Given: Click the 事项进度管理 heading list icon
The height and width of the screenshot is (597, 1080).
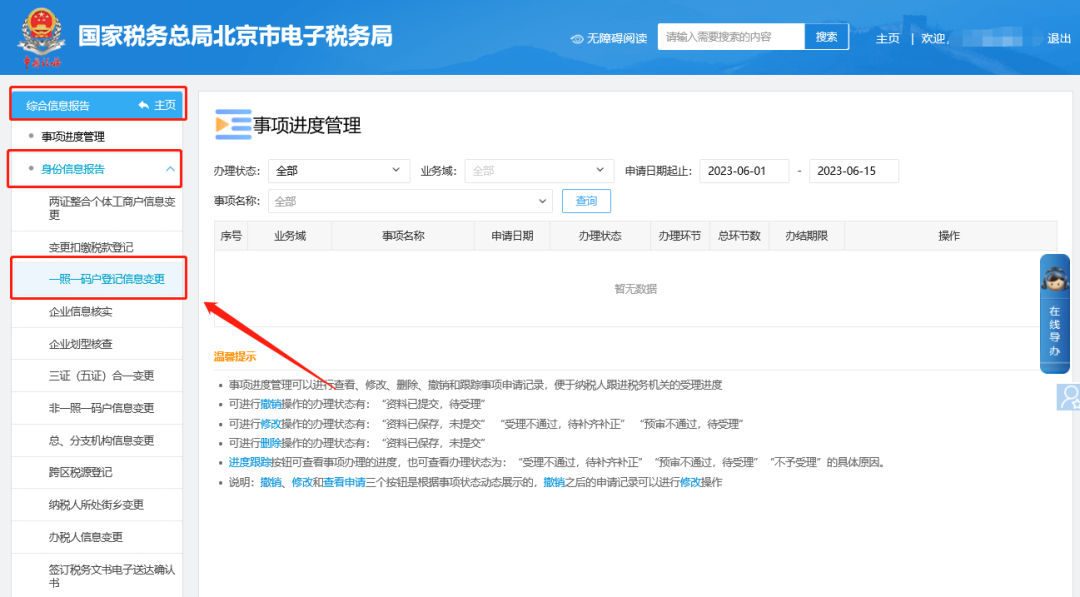Looking at the screenshot, I should [x=233, y=125].
